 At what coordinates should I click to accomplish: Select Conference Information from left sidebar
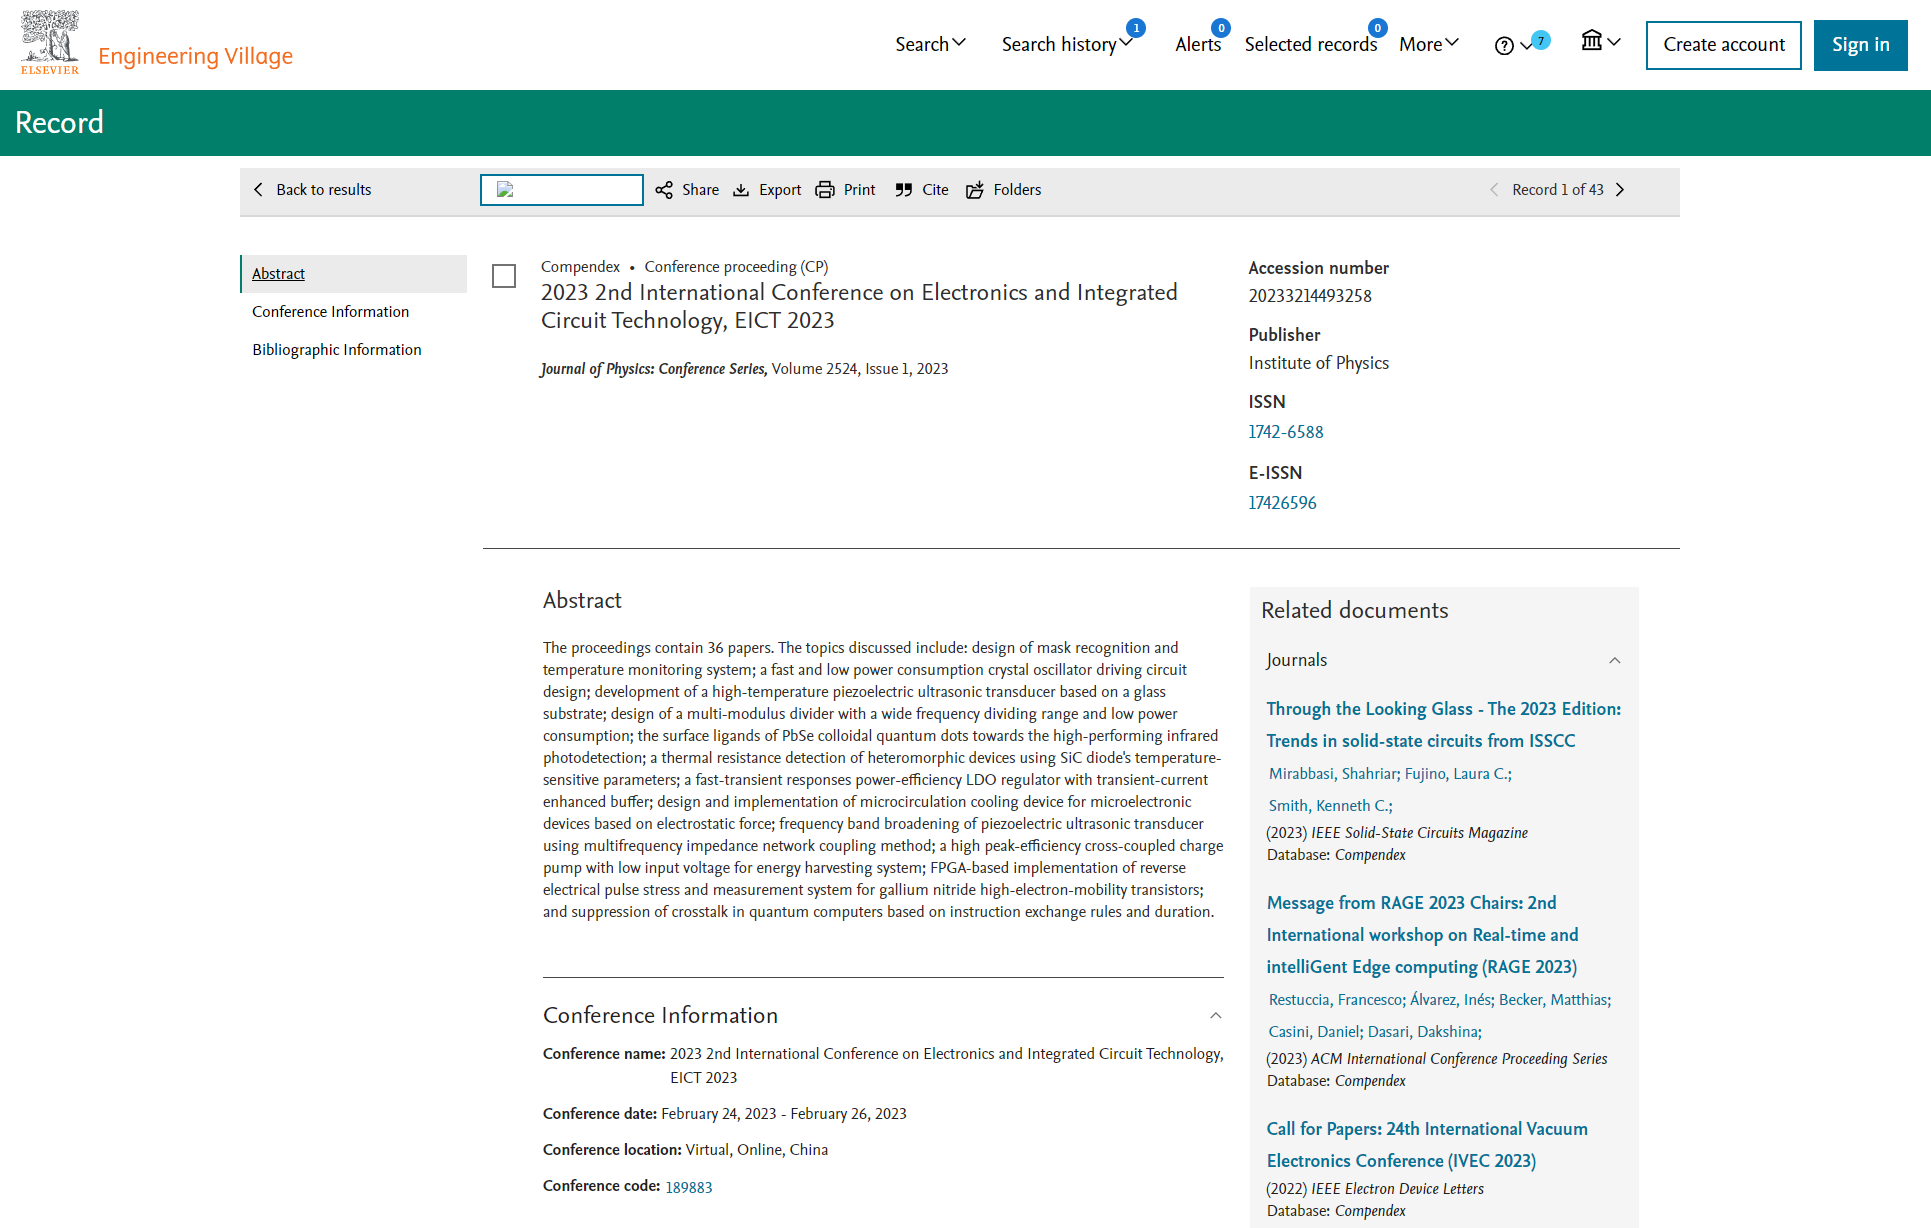[331, 311]
